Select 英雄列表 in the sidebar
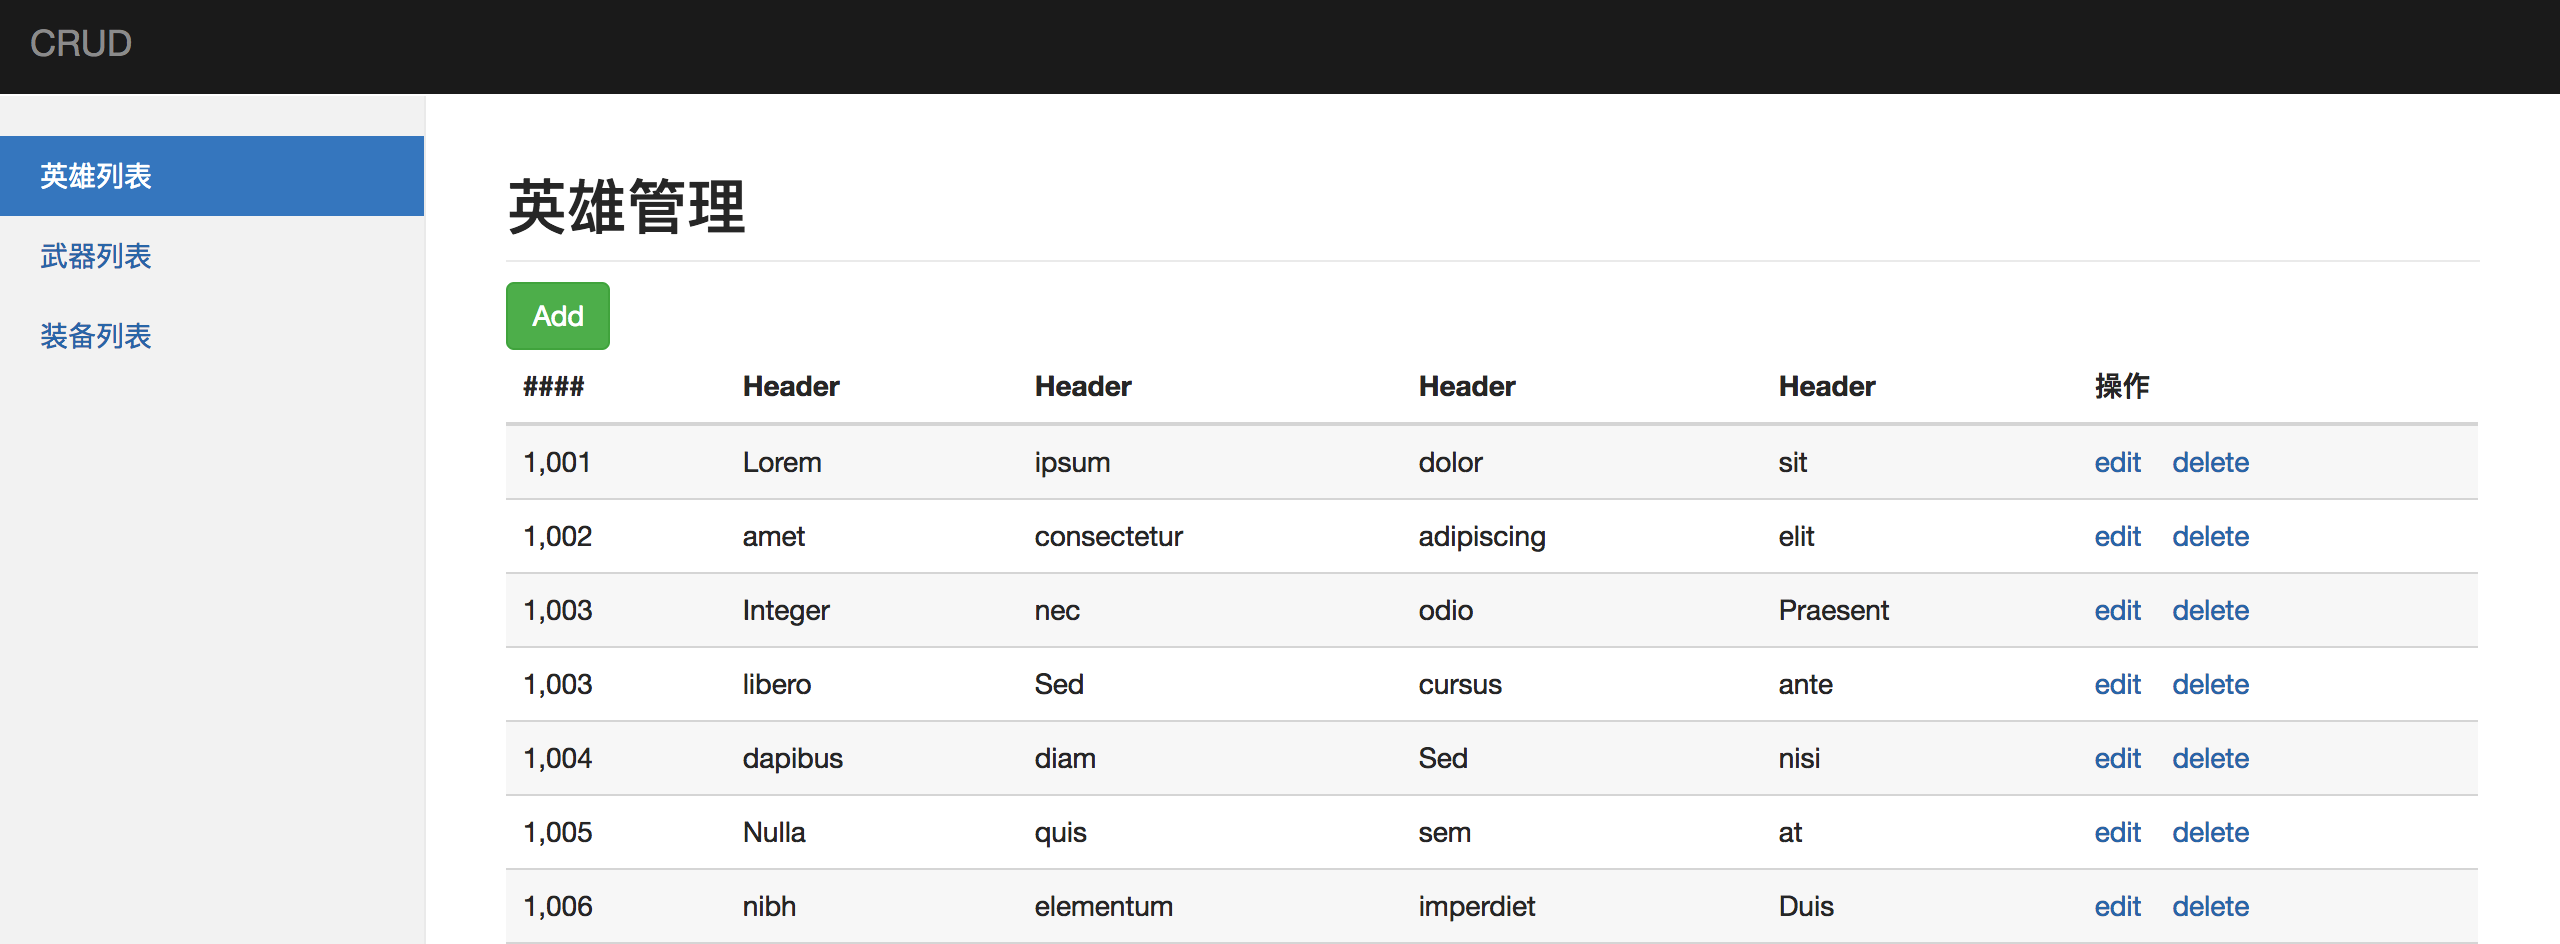 tap(212, 176)
